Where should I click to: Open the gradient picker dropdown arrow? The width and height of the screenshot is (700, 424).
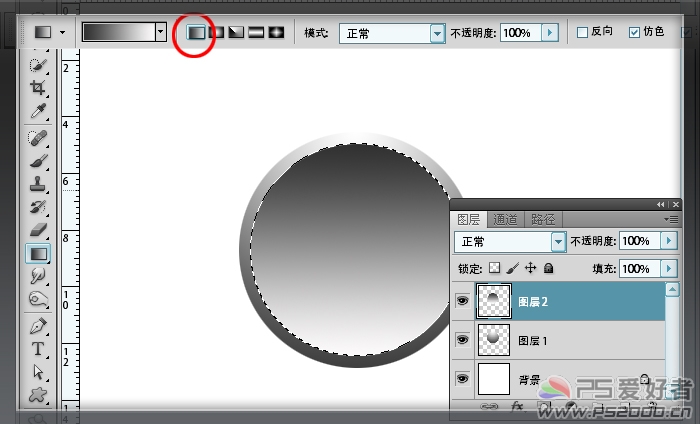[161, 32]
